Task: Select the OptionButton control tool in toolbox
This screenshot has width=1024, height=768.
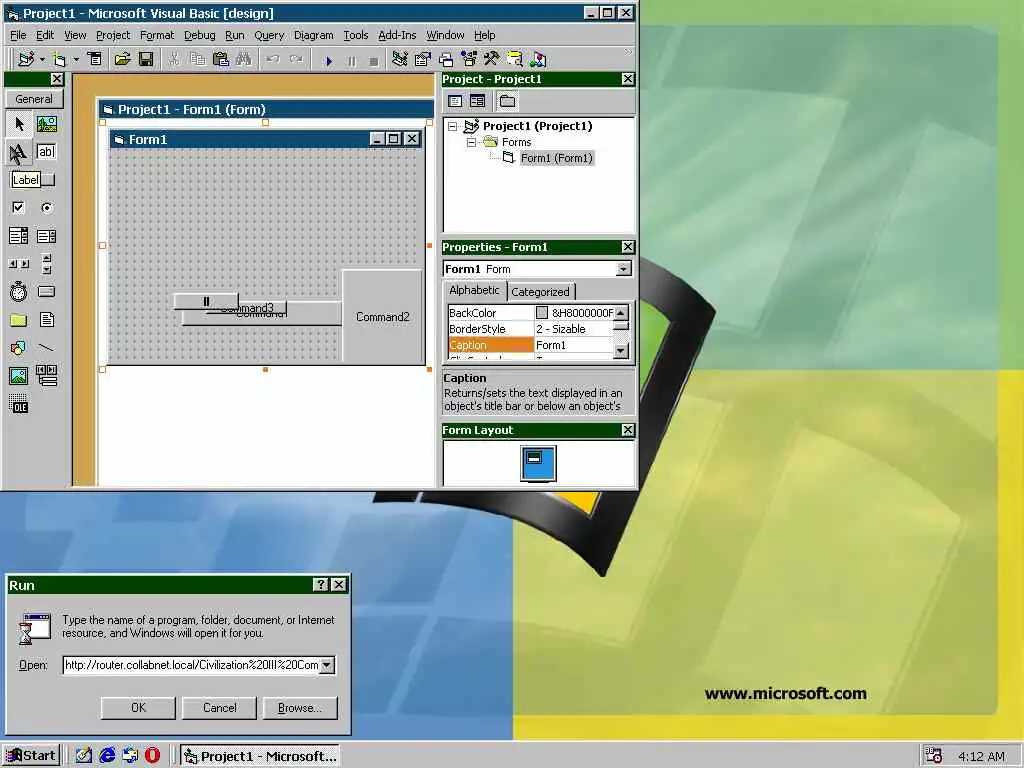Action: 46,208
